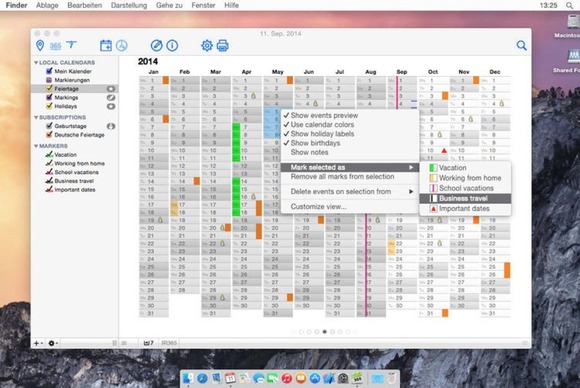Collapse the Markers section

(x=36, y=146)
